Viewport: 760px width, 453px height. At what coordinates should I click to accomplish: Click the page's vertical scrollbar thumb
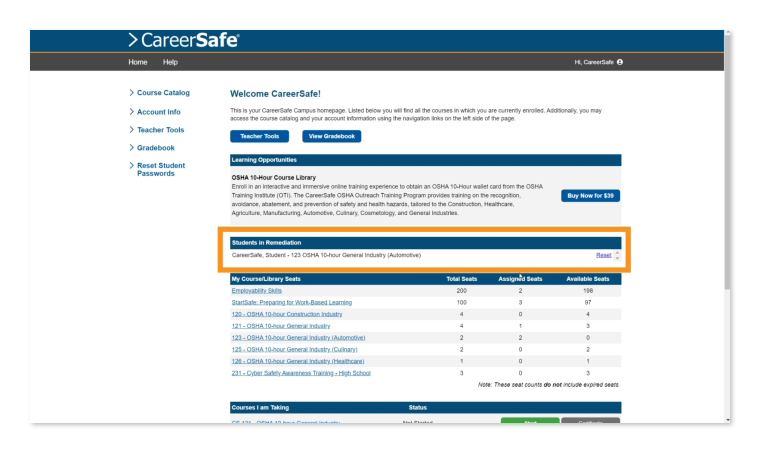(728, 162)
